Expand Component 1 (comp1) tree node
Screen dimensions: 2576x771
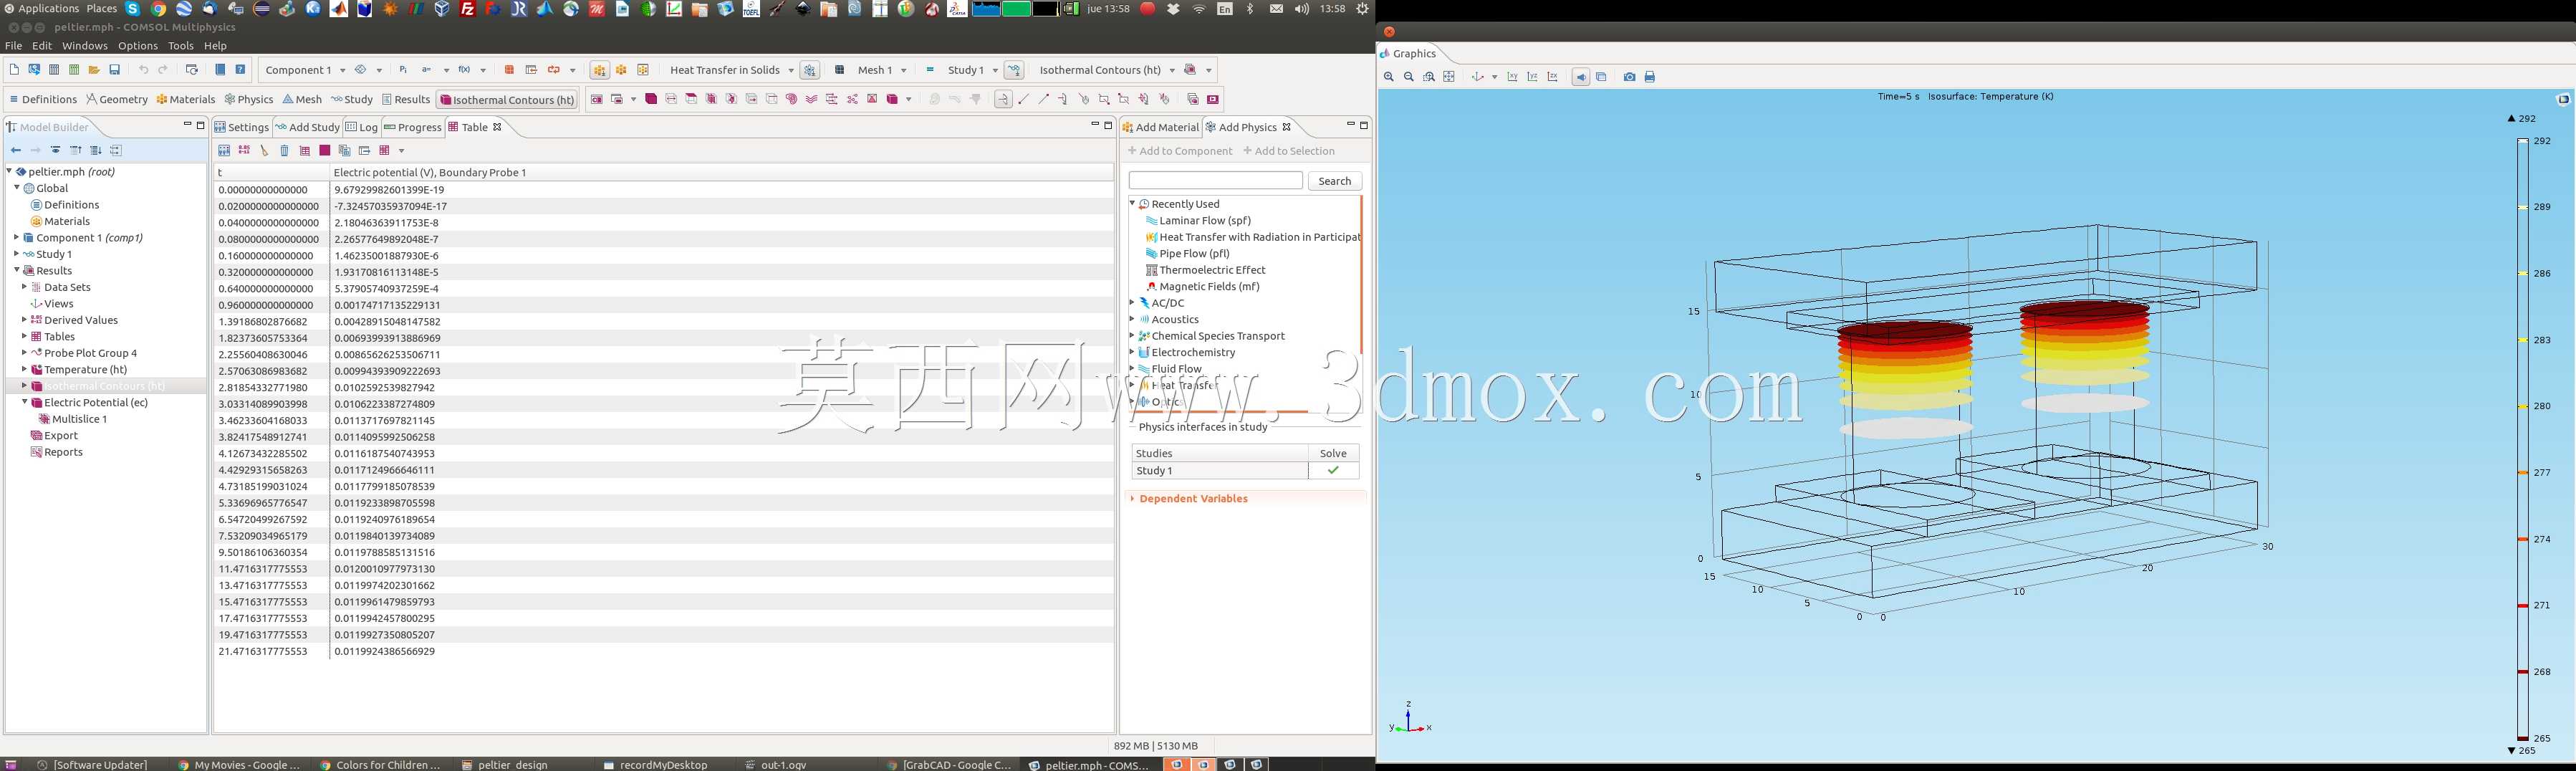pyautogui.click(x=16, y=238)
